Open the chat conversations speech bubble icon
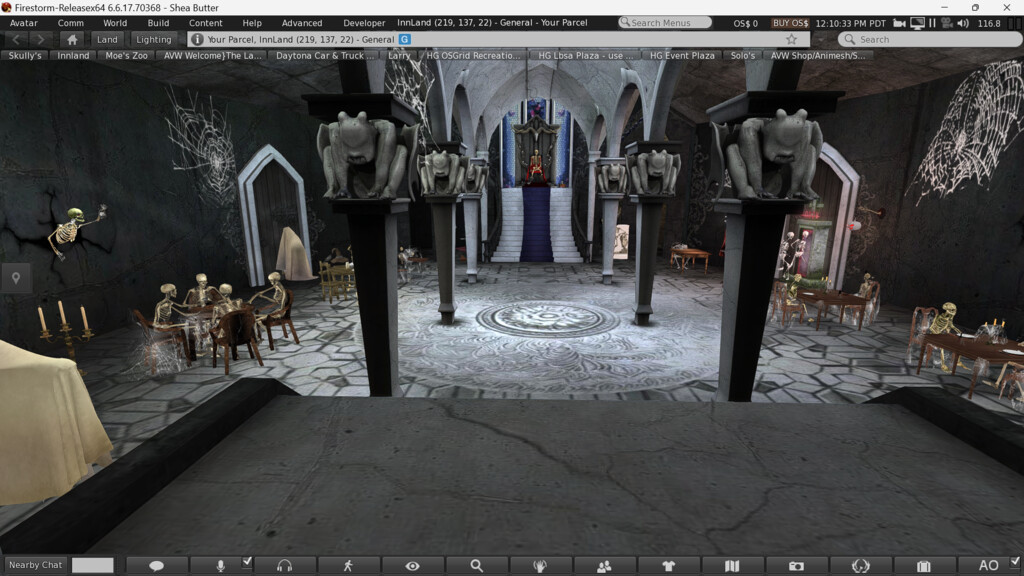1024x576 pixels. 156,566
